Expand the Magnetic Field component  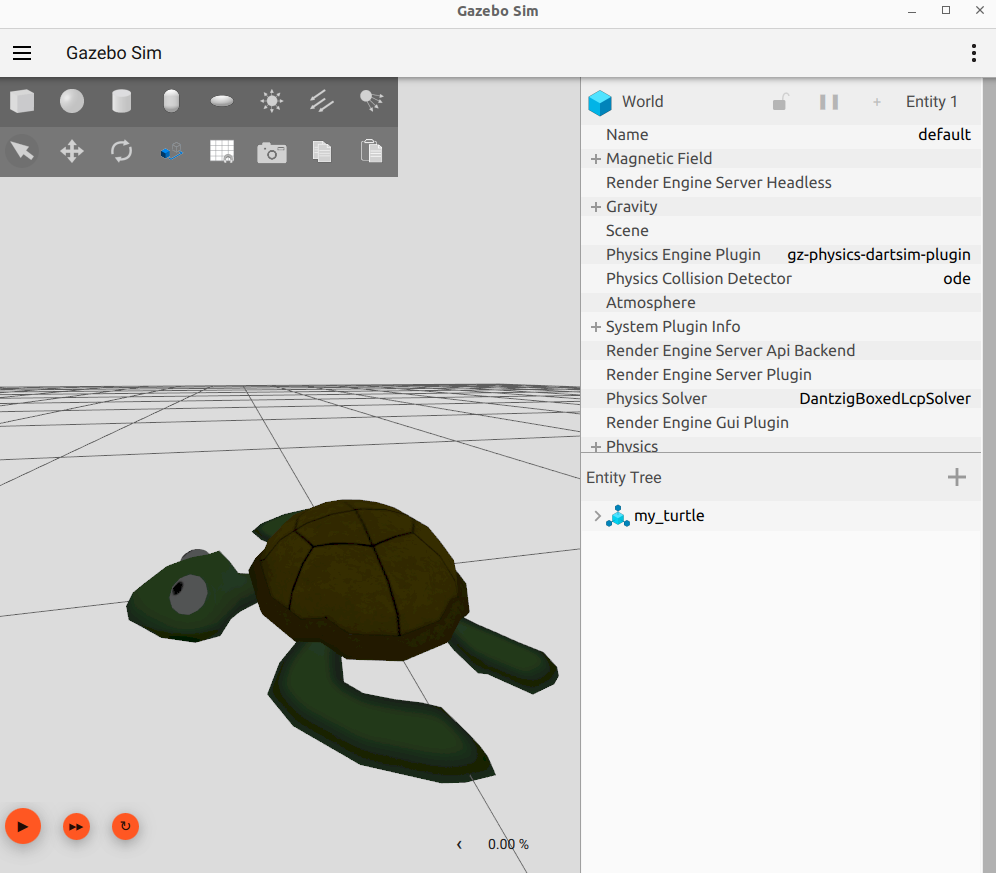(x=596, y=159)
